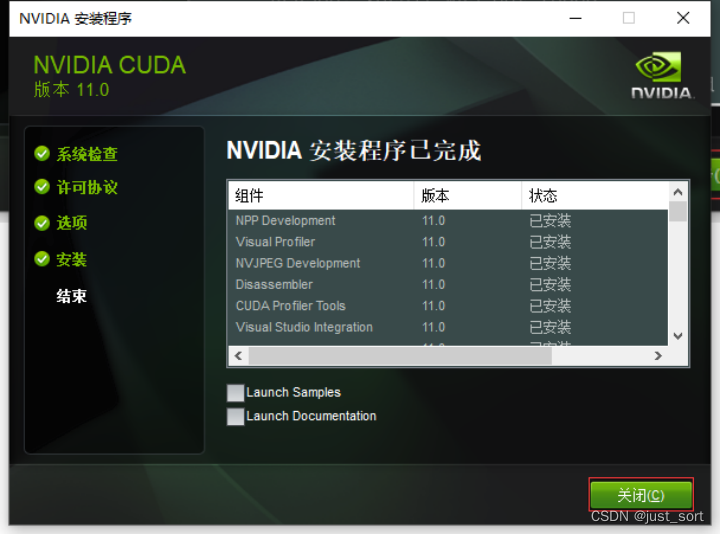Viewport: 720px width, 534px height.
Task: Click the 安装 step label
Action: pyautogui.click(x=72, y=259)
